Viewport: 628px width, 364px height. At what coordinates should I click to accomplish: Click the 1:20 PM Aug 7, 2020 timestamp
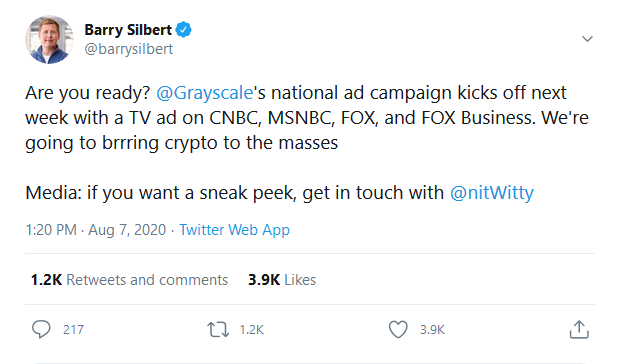(x=96, y=230)
